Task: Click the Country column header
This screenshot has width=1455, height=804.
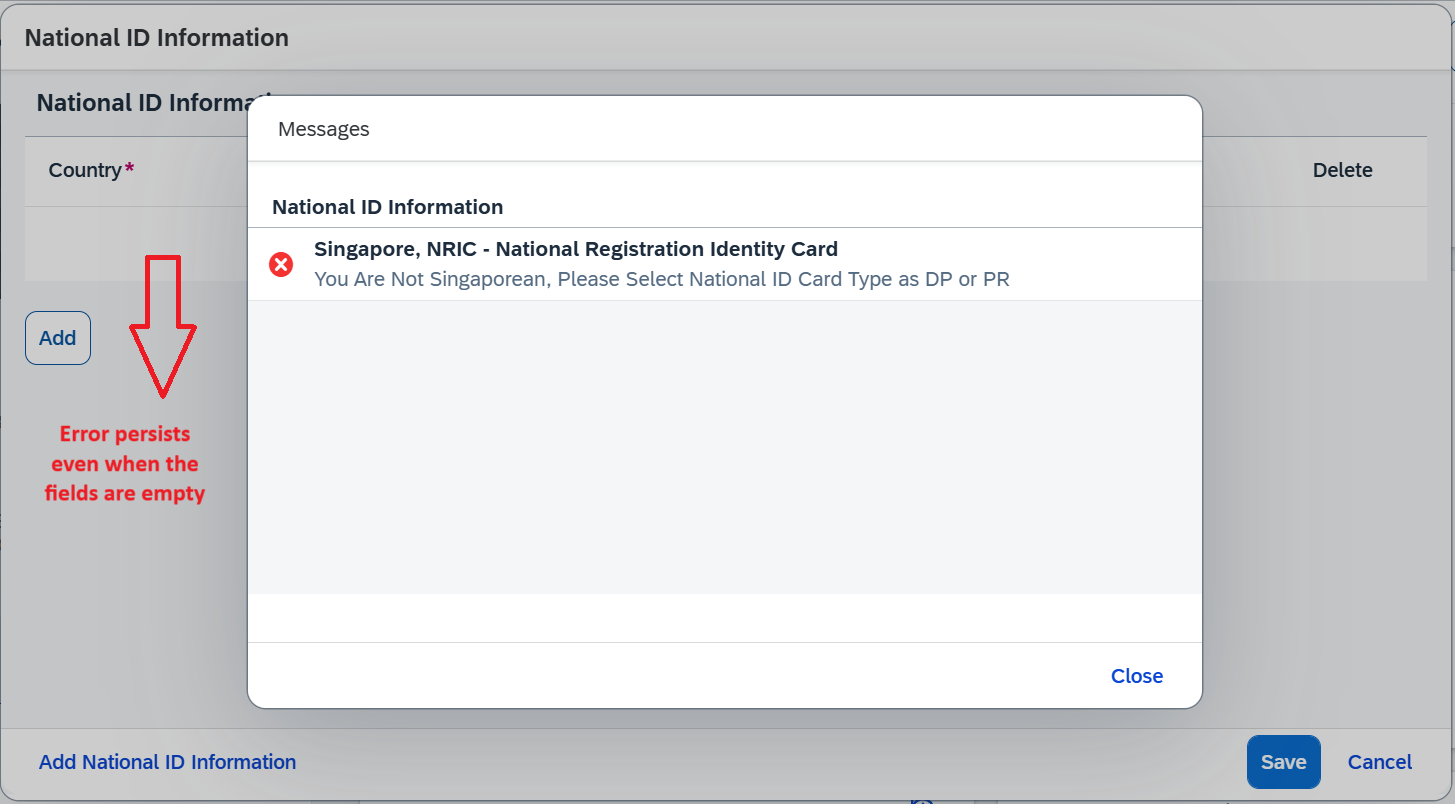Action: pos(85,170)
